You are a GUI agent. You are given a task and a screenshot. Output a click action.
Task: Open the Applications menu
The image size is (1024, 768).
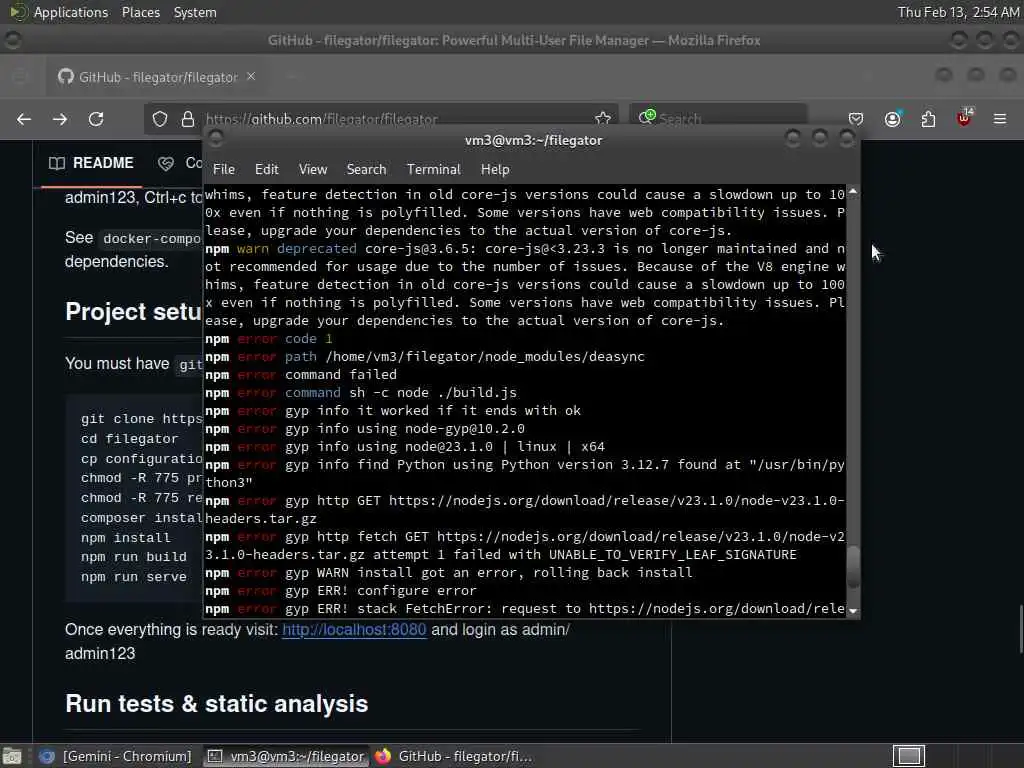(71, 12)
